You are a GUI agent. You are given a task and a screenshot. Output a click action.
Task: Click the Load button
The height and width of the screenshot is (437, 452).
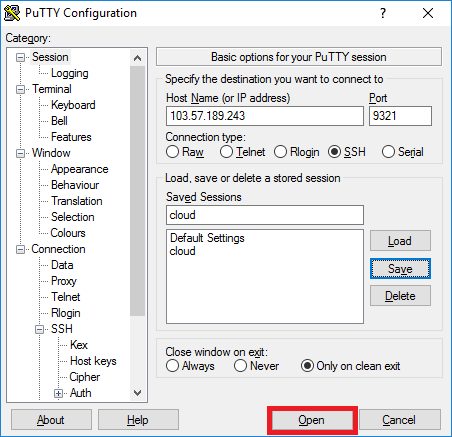pos(400,241)
